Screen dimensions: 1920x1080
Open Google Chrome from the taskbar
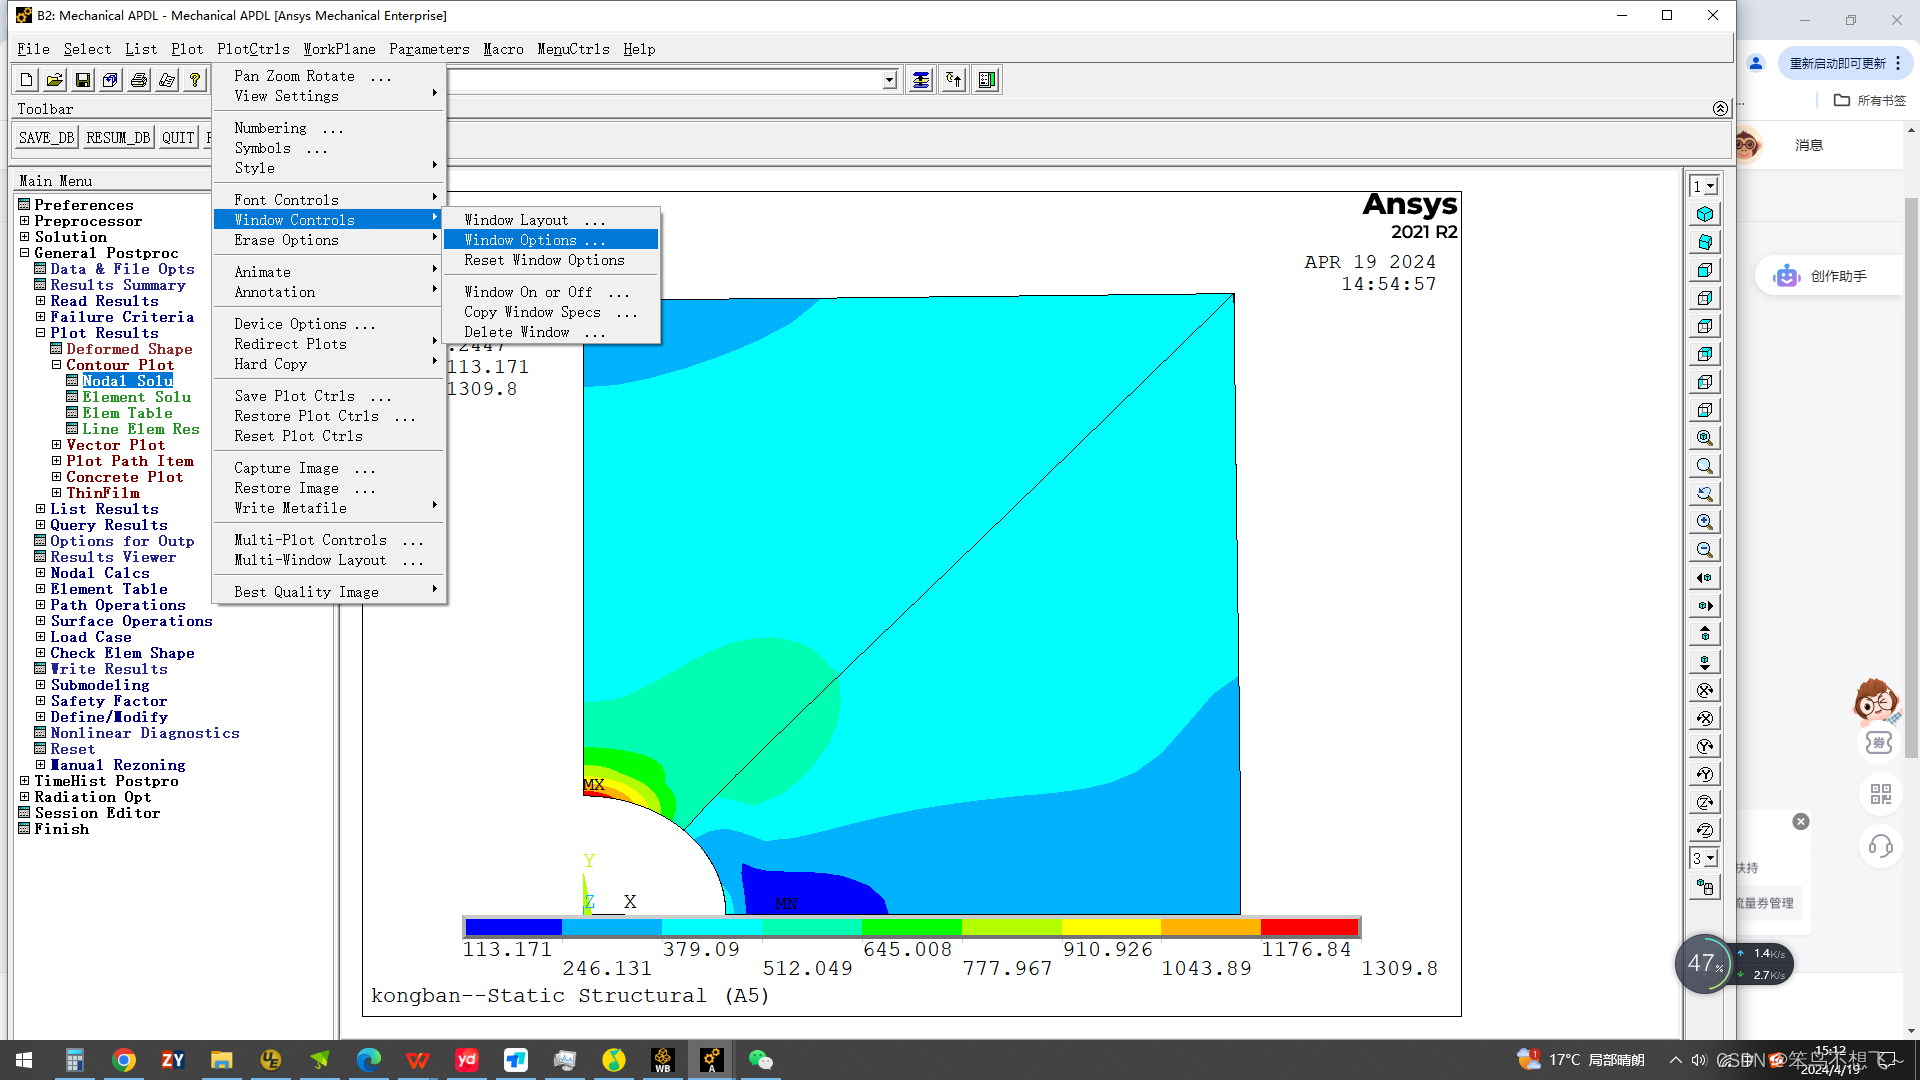click(x=124, y=1060)
